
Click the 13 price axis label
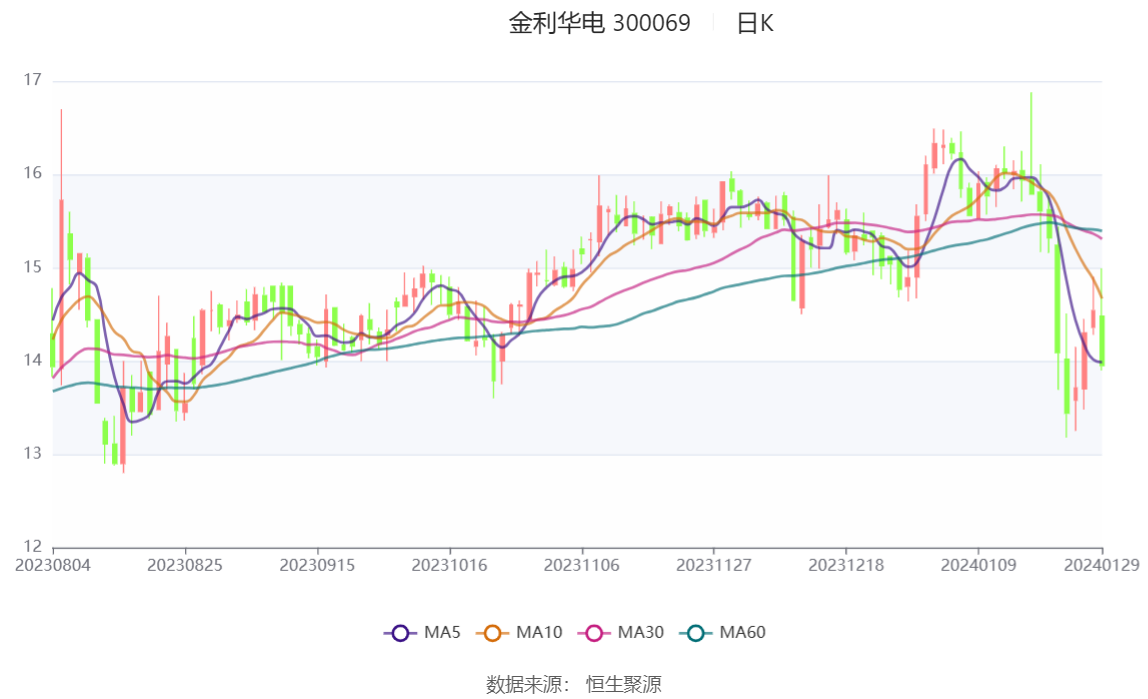[x=33, y=454]
